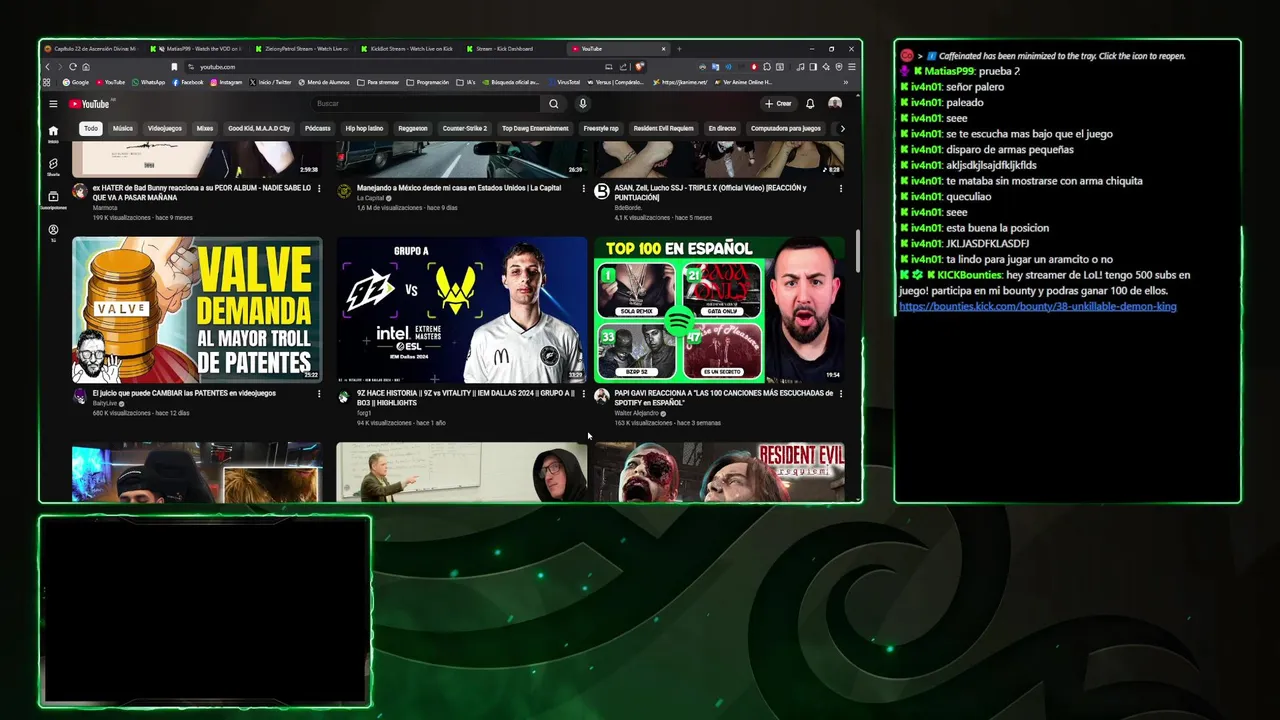The height and width of the screenshot is (720, 1280).
Task: Click the browser back arrow
Action: pos(47,67)
